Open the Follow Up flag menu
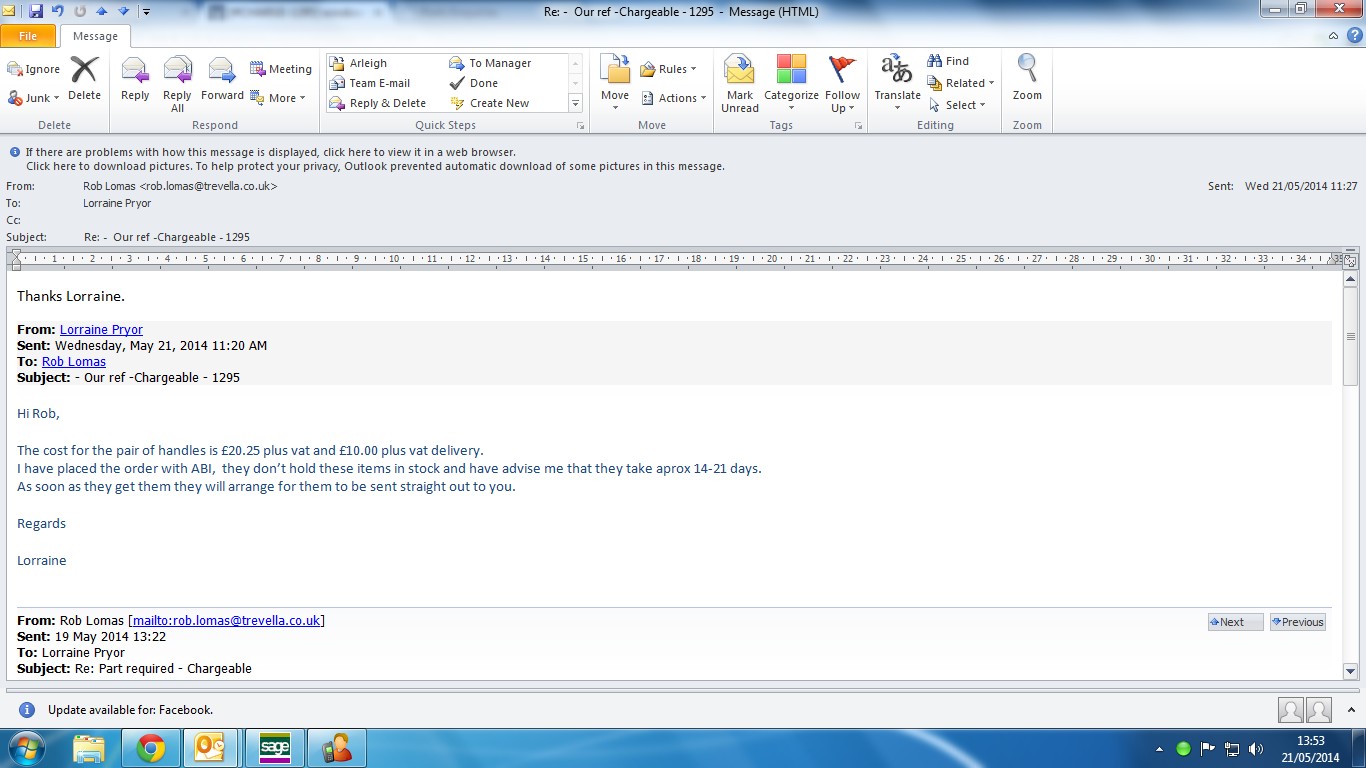Image resolution: width=1366 pixels, height=768 pixels. pos(843,85)
